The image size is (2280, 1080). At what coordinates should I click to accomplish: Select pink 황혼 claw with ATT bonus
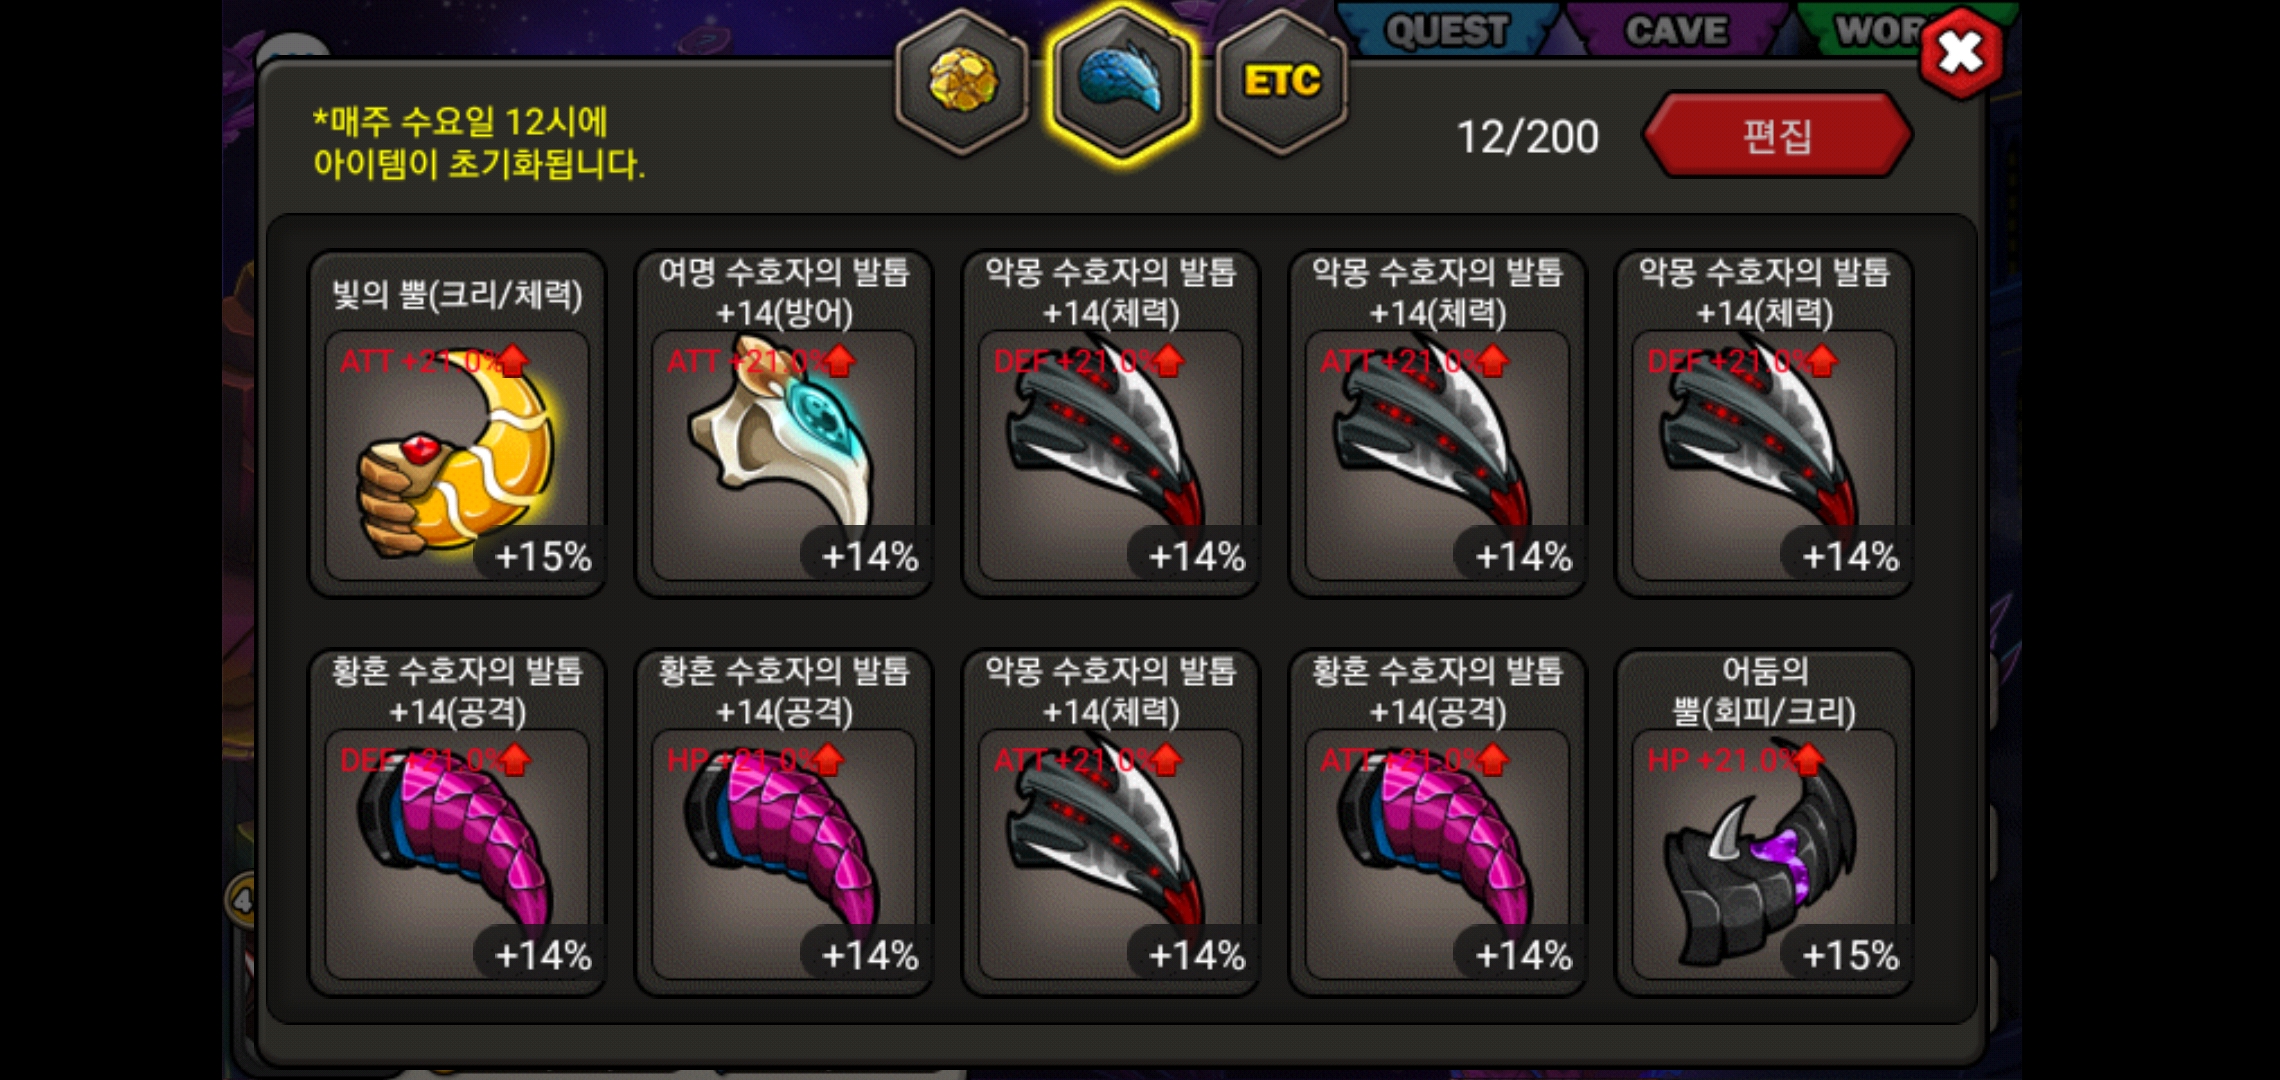1438,823
